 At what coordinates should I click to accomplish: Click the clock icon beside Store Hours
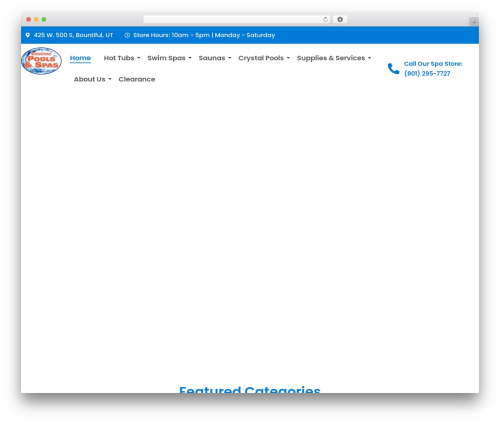pos(127,35)
